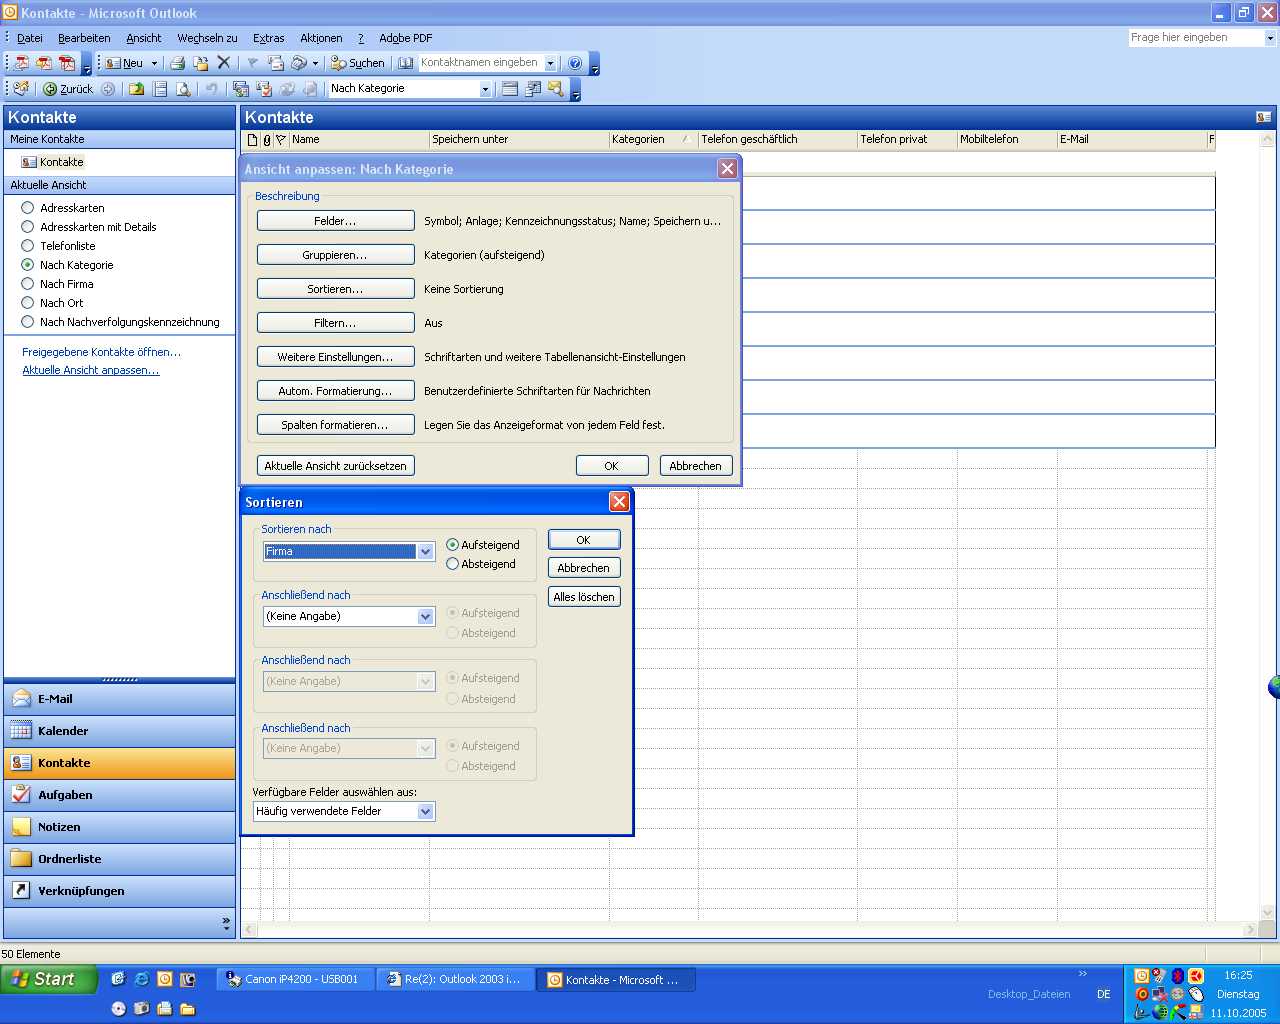Click the Internet Explorer quick launch icon
Viewport: 1280px width, 1024px height.
pos(142,979)
